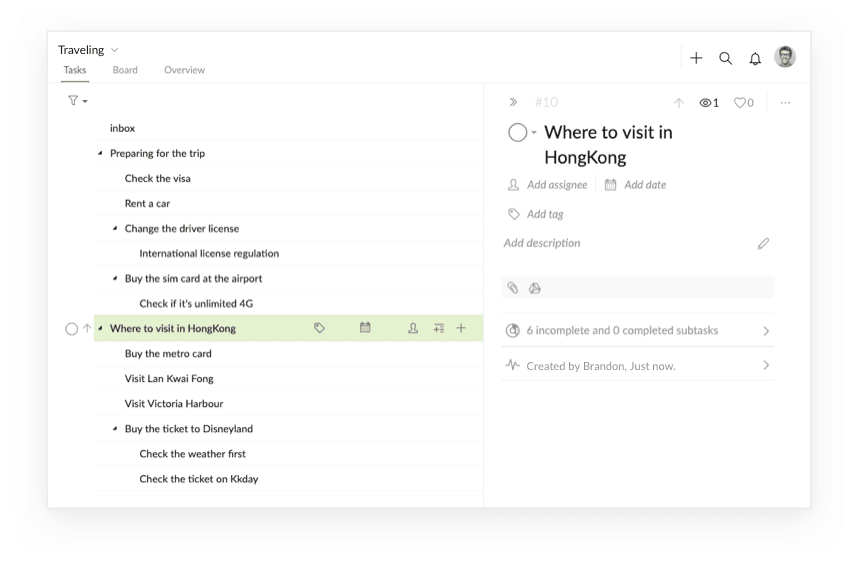This screenshot has width=858, height=563.
Task: Click up arrow in detail pane header
Action: tap(679, 102)
